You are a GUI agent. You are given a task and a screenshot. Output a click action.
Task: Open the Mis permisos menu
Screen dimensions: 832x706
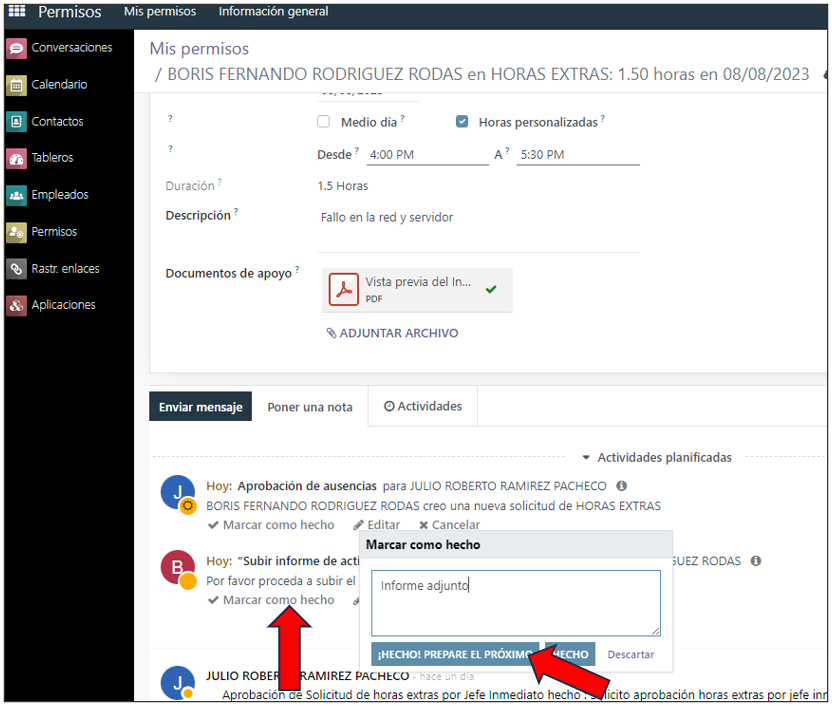point(160,12)
